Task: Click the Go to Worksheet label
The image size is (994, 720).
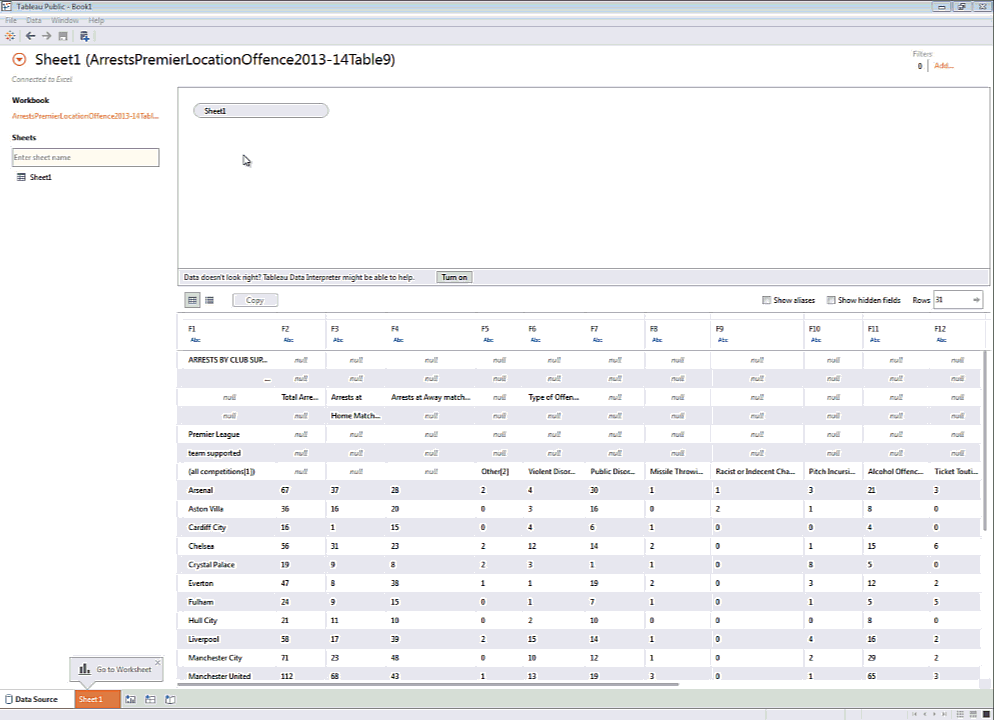Action: pyautogui.click(x=124, y=669)
